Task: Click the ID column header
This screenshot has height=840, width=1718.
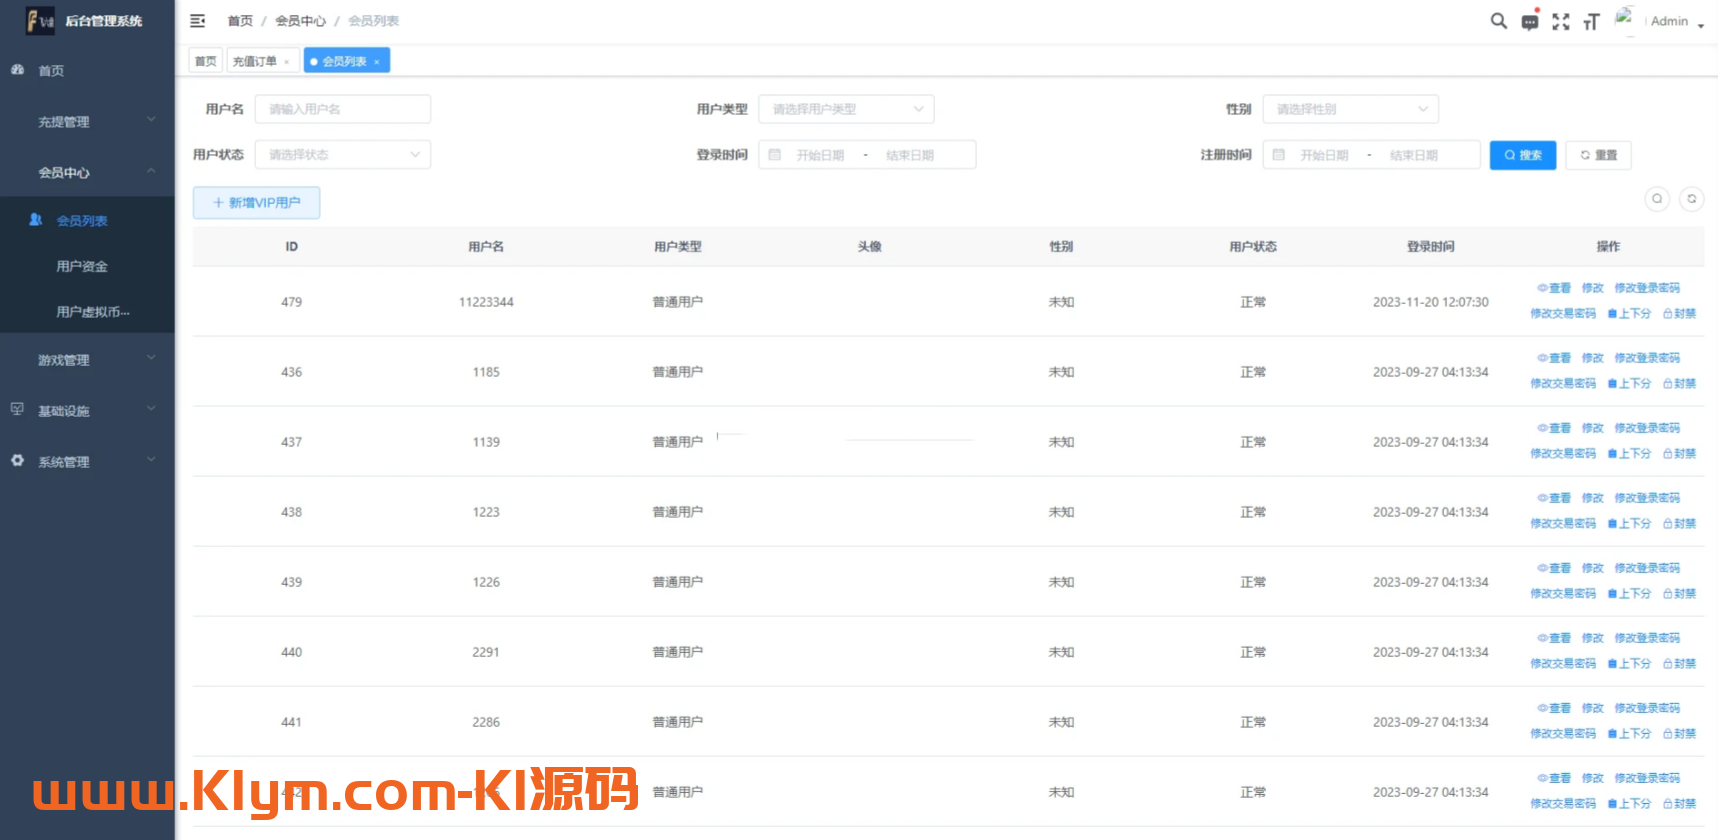Action: click(x=291, y=247)
